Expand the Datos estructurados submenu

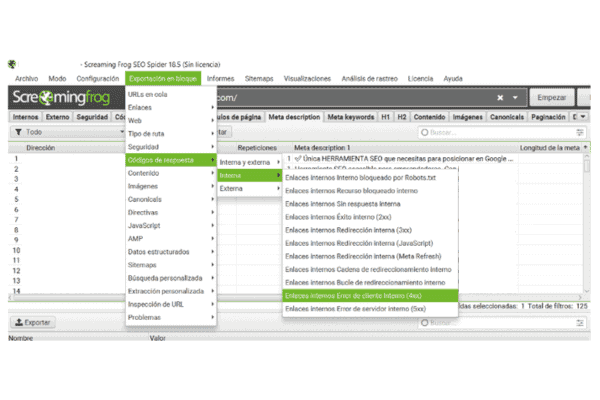point(171,252)
